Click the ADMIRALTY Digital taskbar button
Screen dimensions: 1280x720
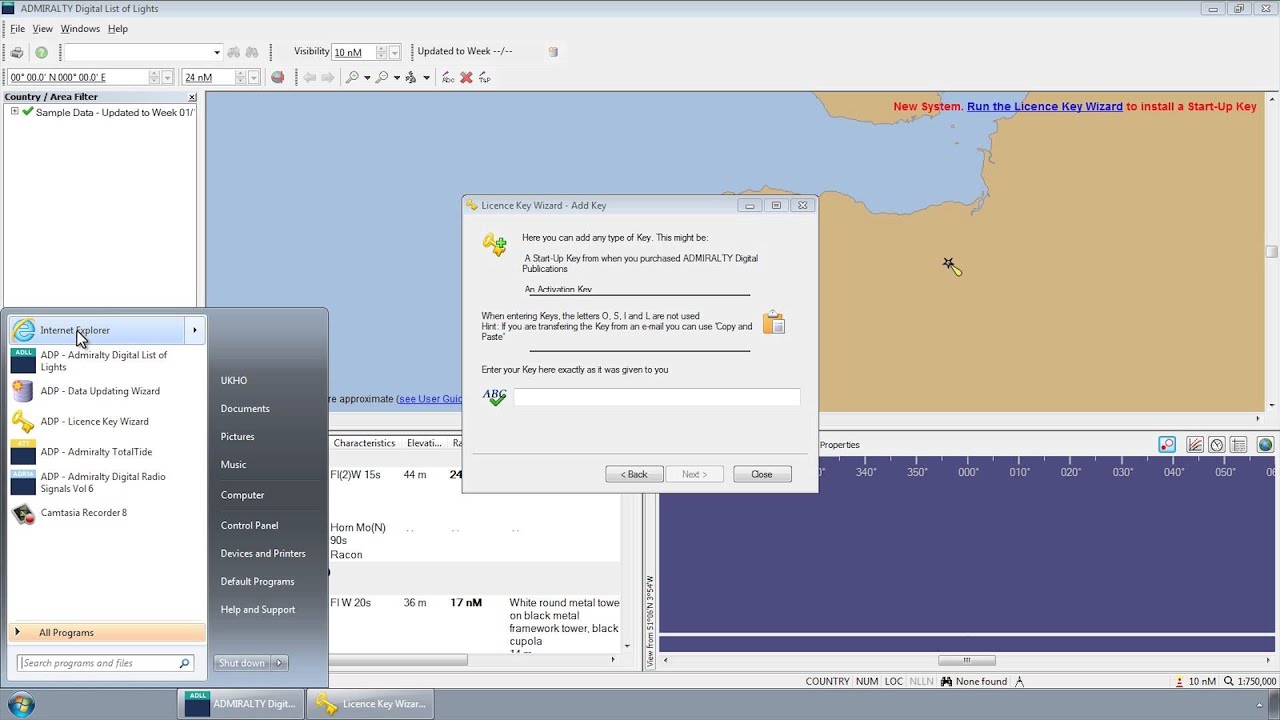[x=241, y=704]
